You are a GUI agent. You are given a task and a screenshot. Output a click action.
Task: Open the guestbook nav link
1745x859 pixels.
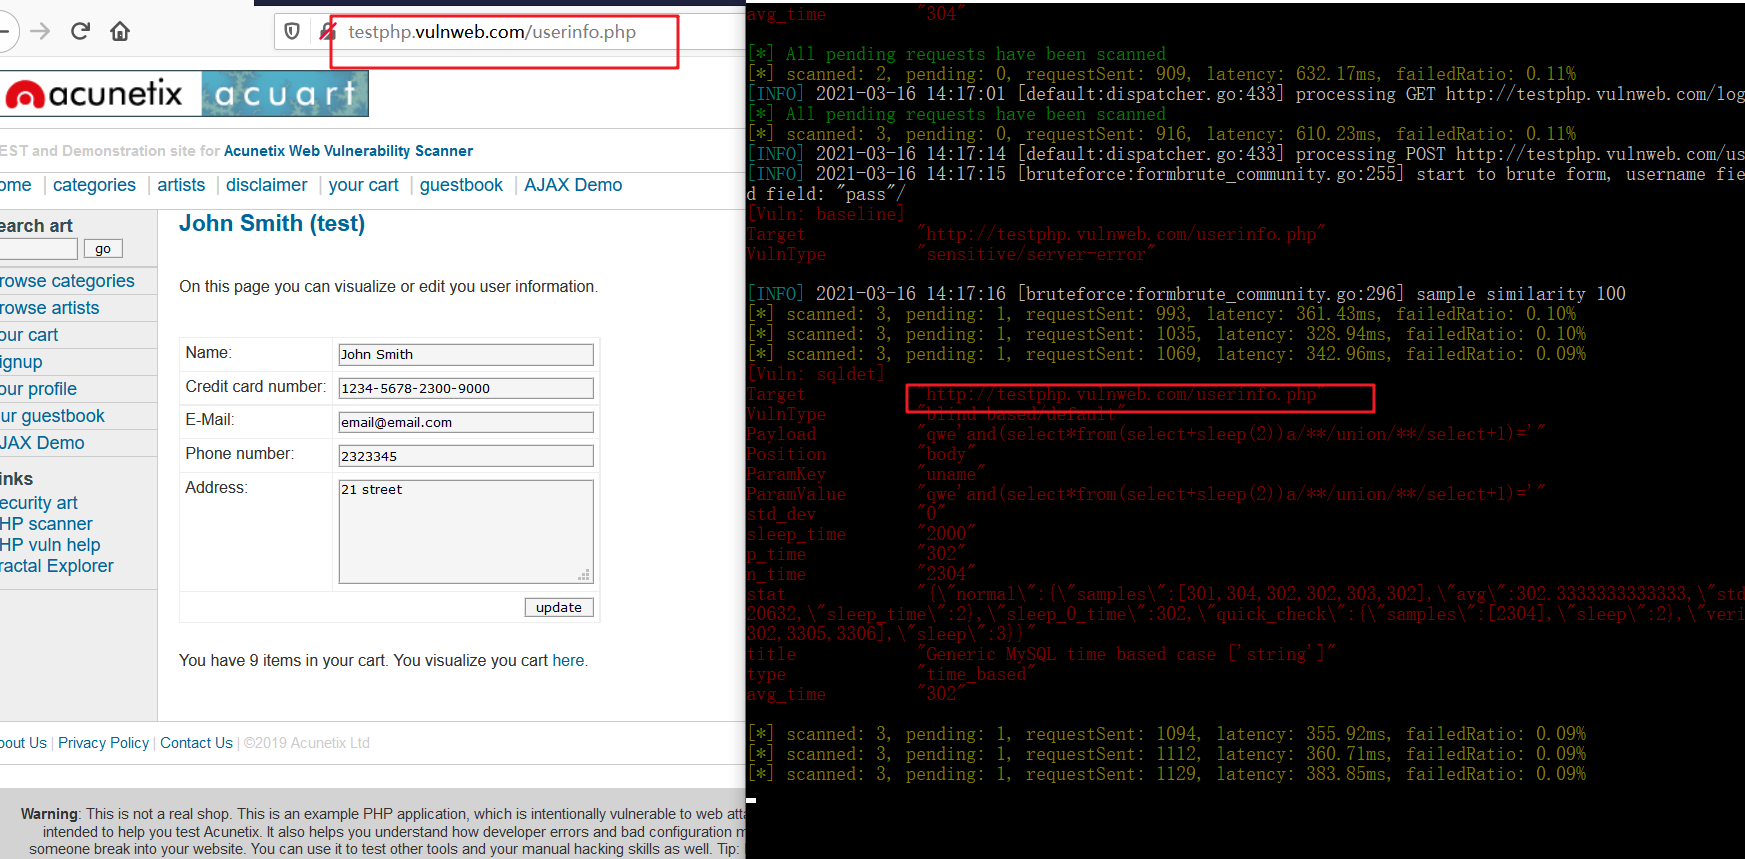pyautogui.click(x=461, y=185)
